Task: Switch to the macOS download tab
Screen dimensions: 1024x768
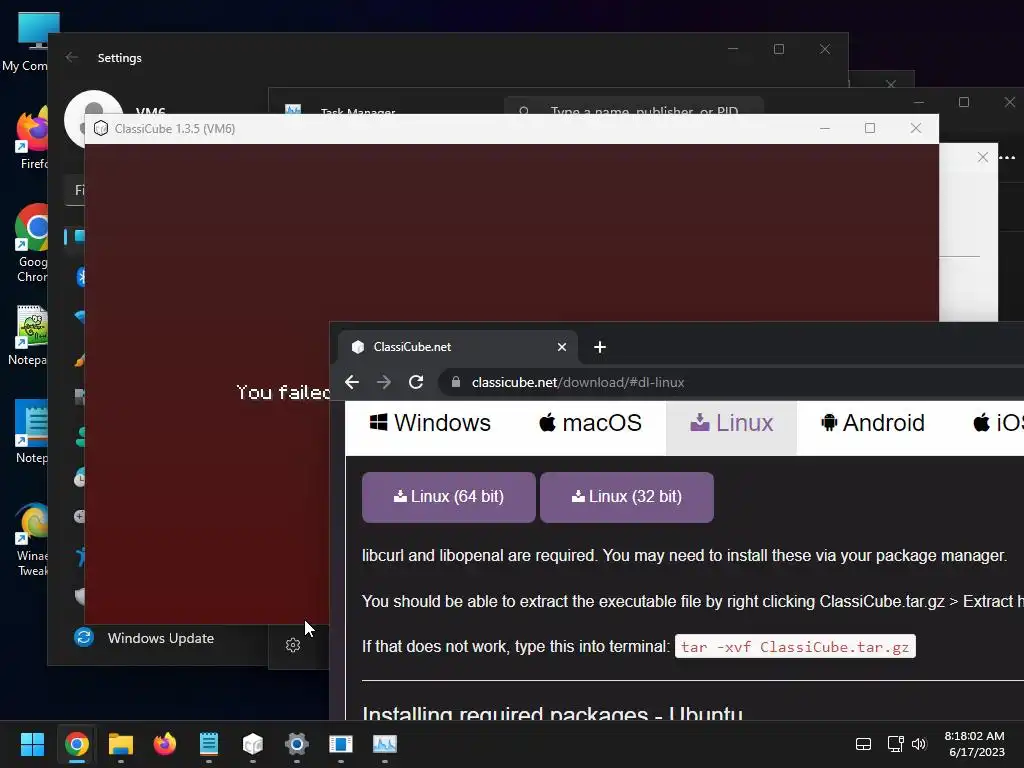Action: pos(590,423)
